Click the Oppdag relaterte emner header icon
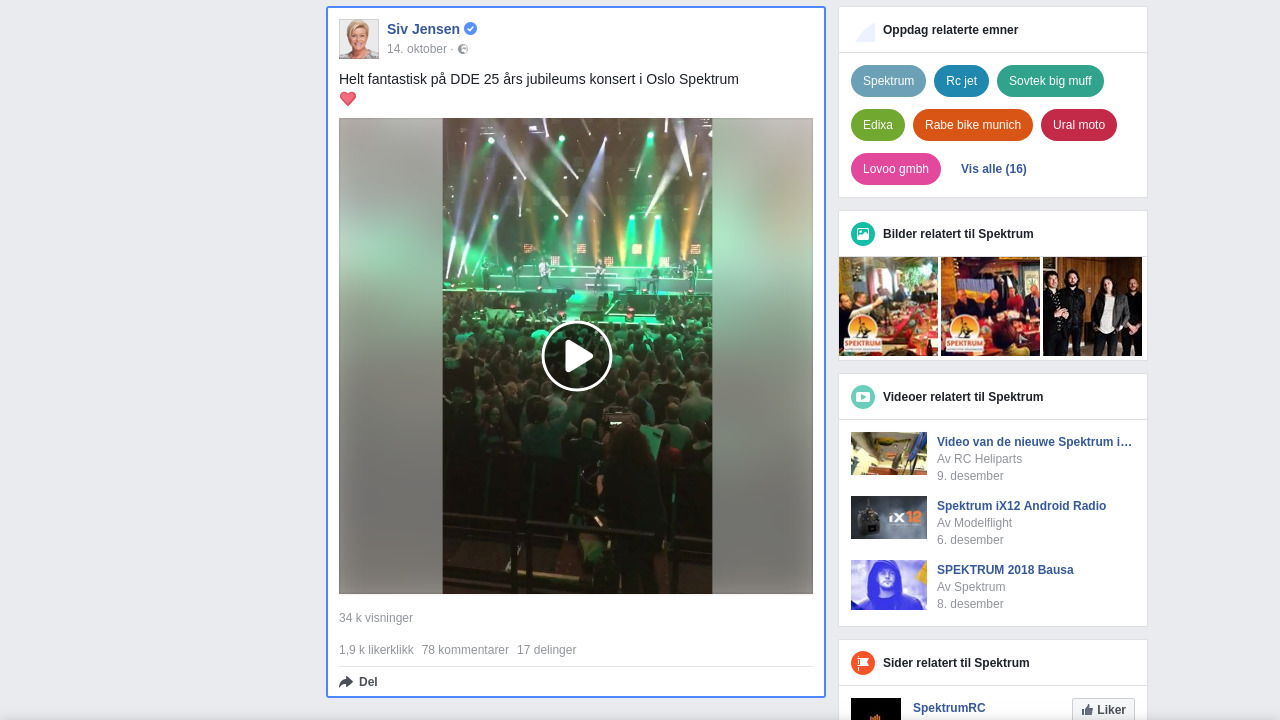The width and height of the screenshot is (1280, 720). (x=863, y=31)
